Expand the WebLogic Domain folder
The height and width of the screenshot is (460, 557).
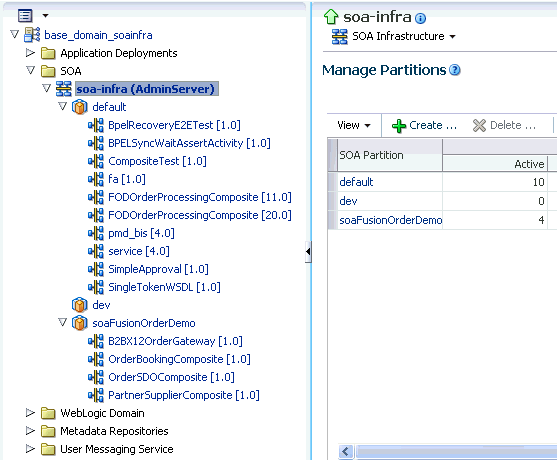click(31, 413)
